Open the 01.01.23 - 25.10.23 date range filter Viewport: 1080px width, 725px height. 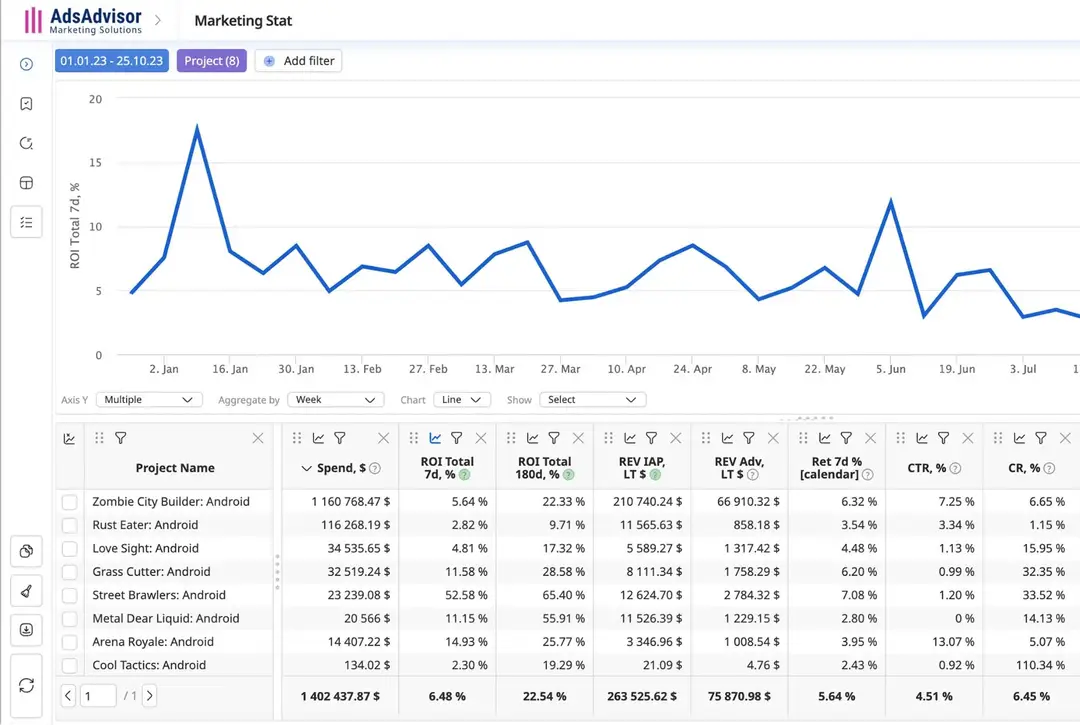point(112,61)
